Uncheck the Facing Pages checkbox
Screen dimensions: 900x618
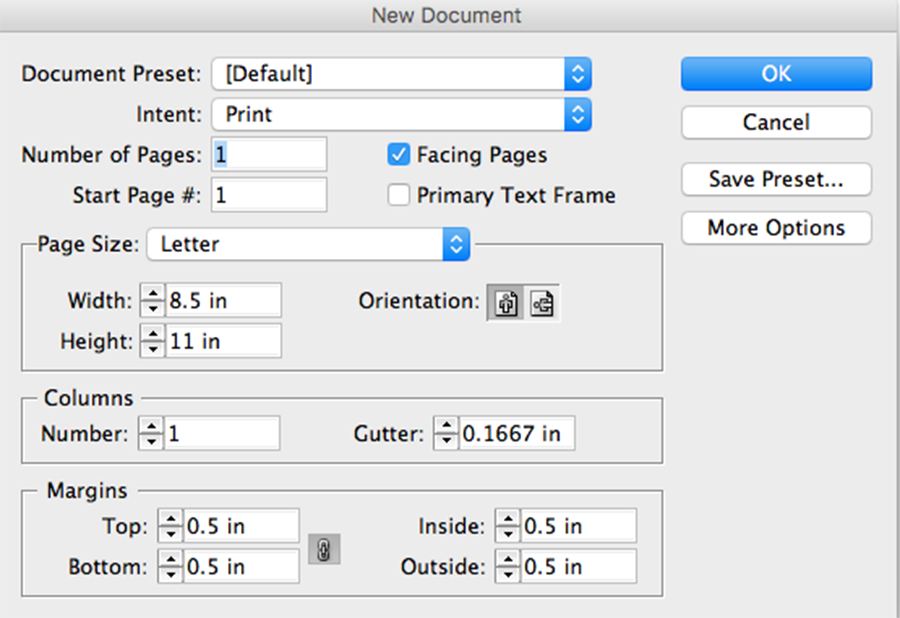(399, 155)
